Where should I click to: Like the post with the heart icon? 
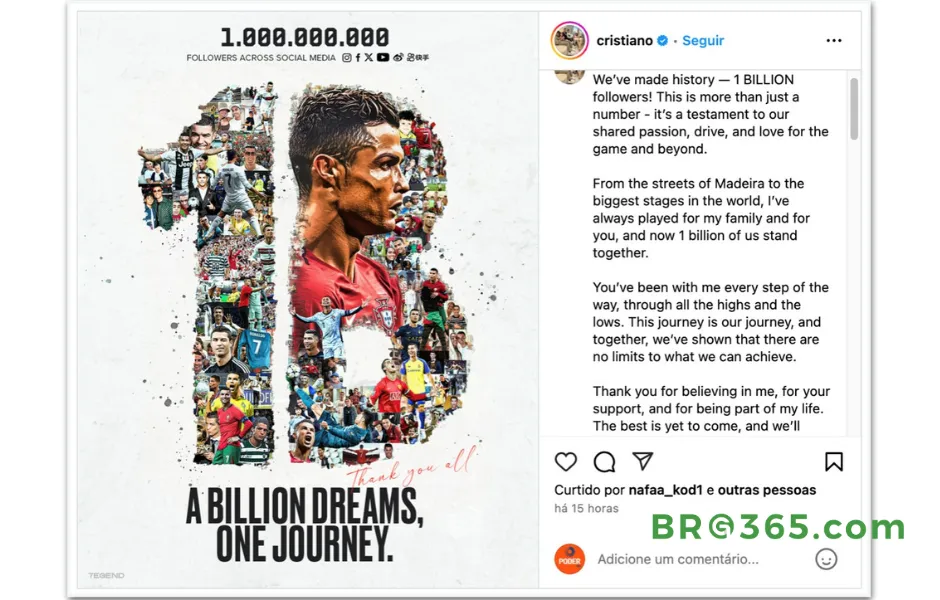pos(565,462)
